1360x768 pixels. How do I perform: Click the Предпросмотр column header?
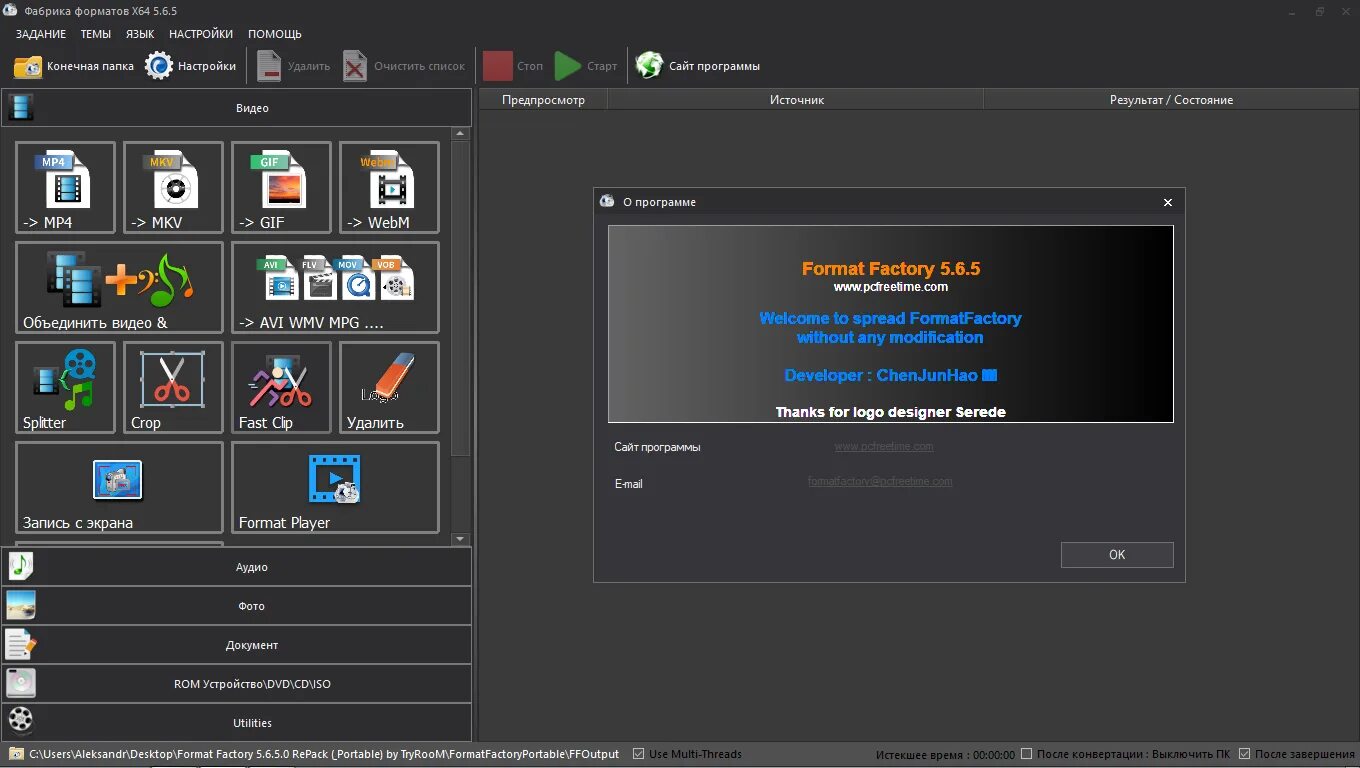(x=543, y=100)
